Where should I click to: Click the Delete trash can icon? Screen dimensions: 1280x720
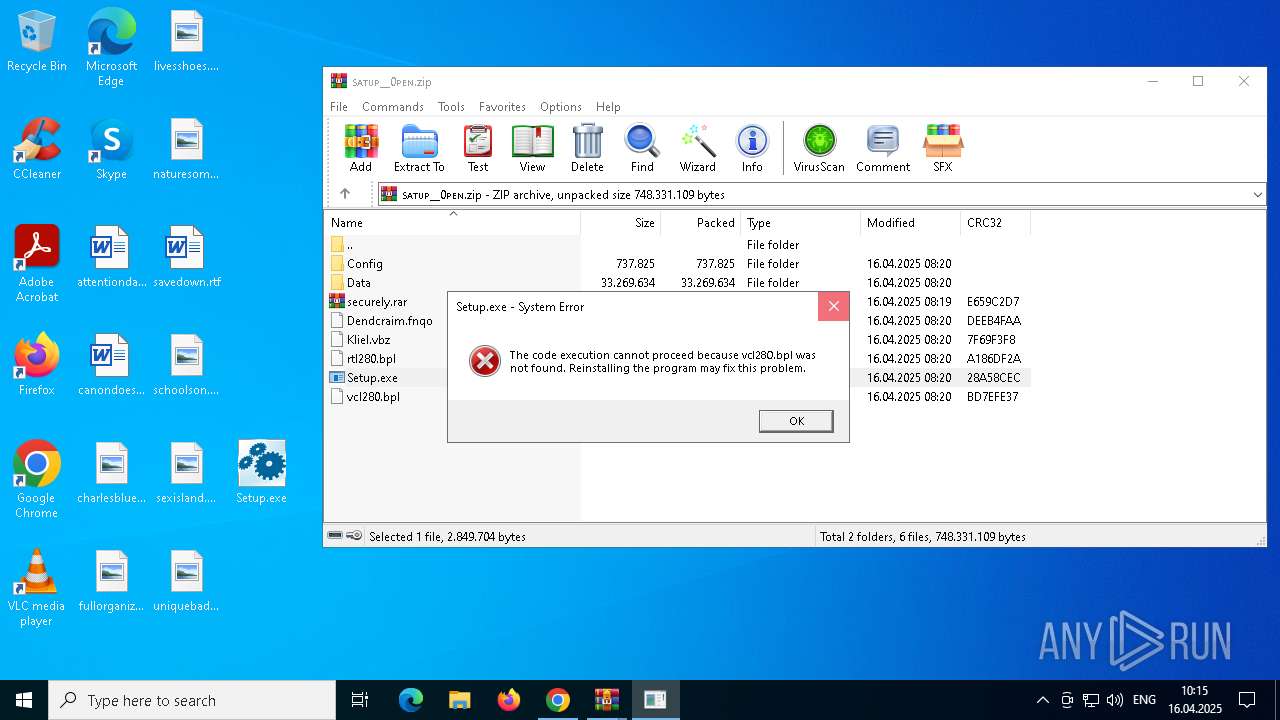[587, 148]
